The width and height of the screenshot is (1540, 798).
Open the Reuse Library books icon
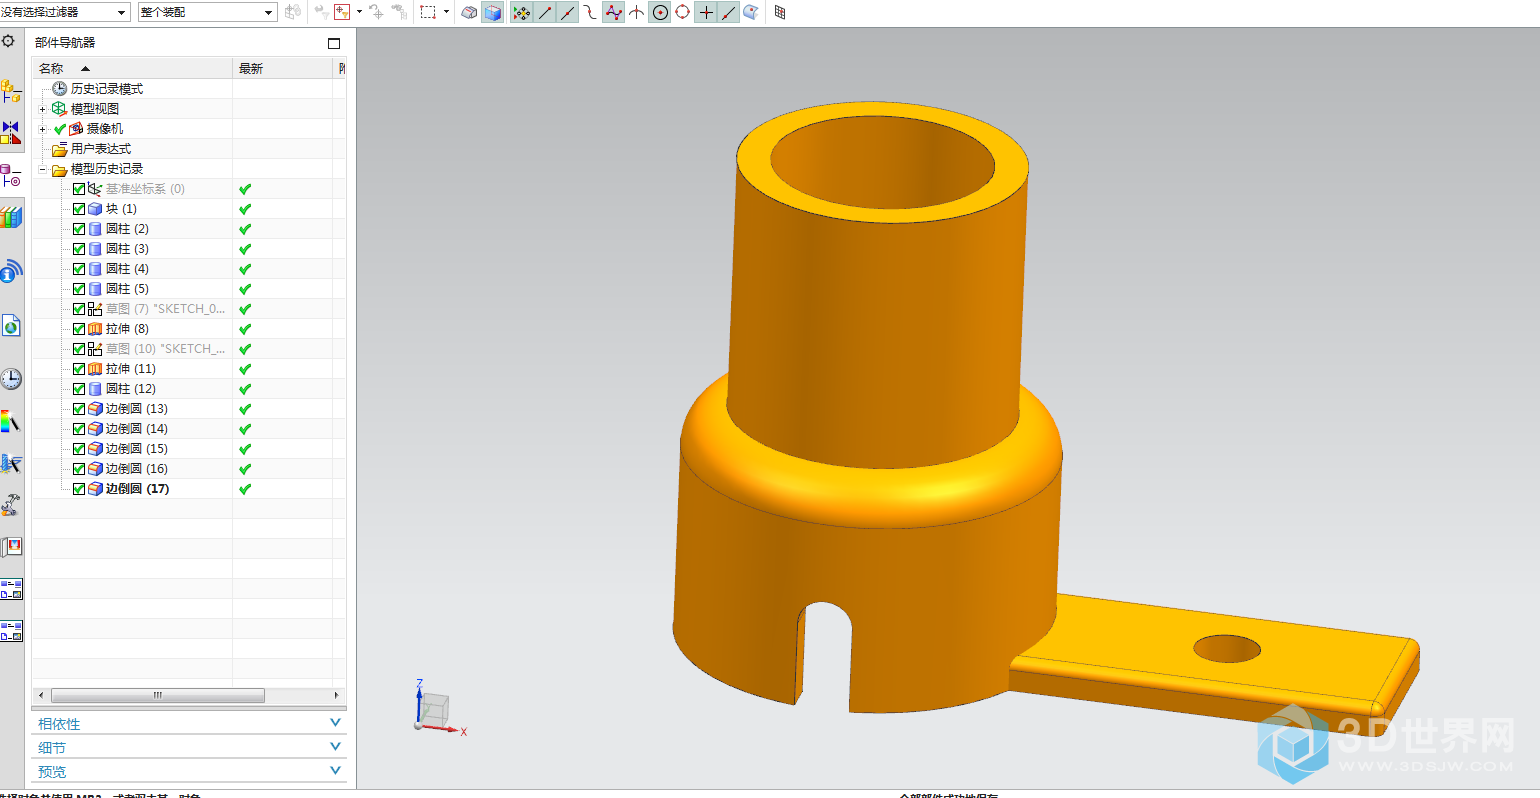point(11,217)
